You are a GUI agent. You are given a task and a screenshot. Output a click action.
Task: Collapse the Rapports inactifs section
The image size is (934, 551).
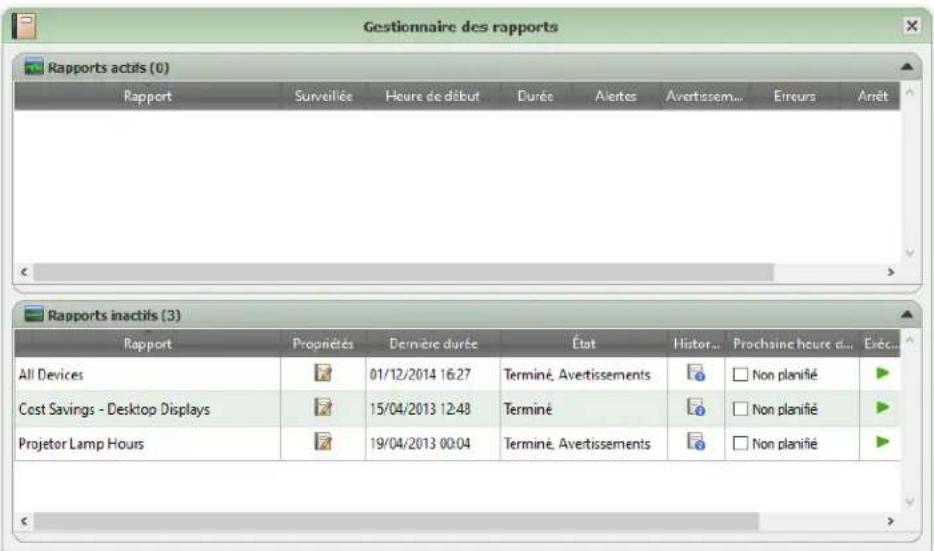(x=907, y=315)
